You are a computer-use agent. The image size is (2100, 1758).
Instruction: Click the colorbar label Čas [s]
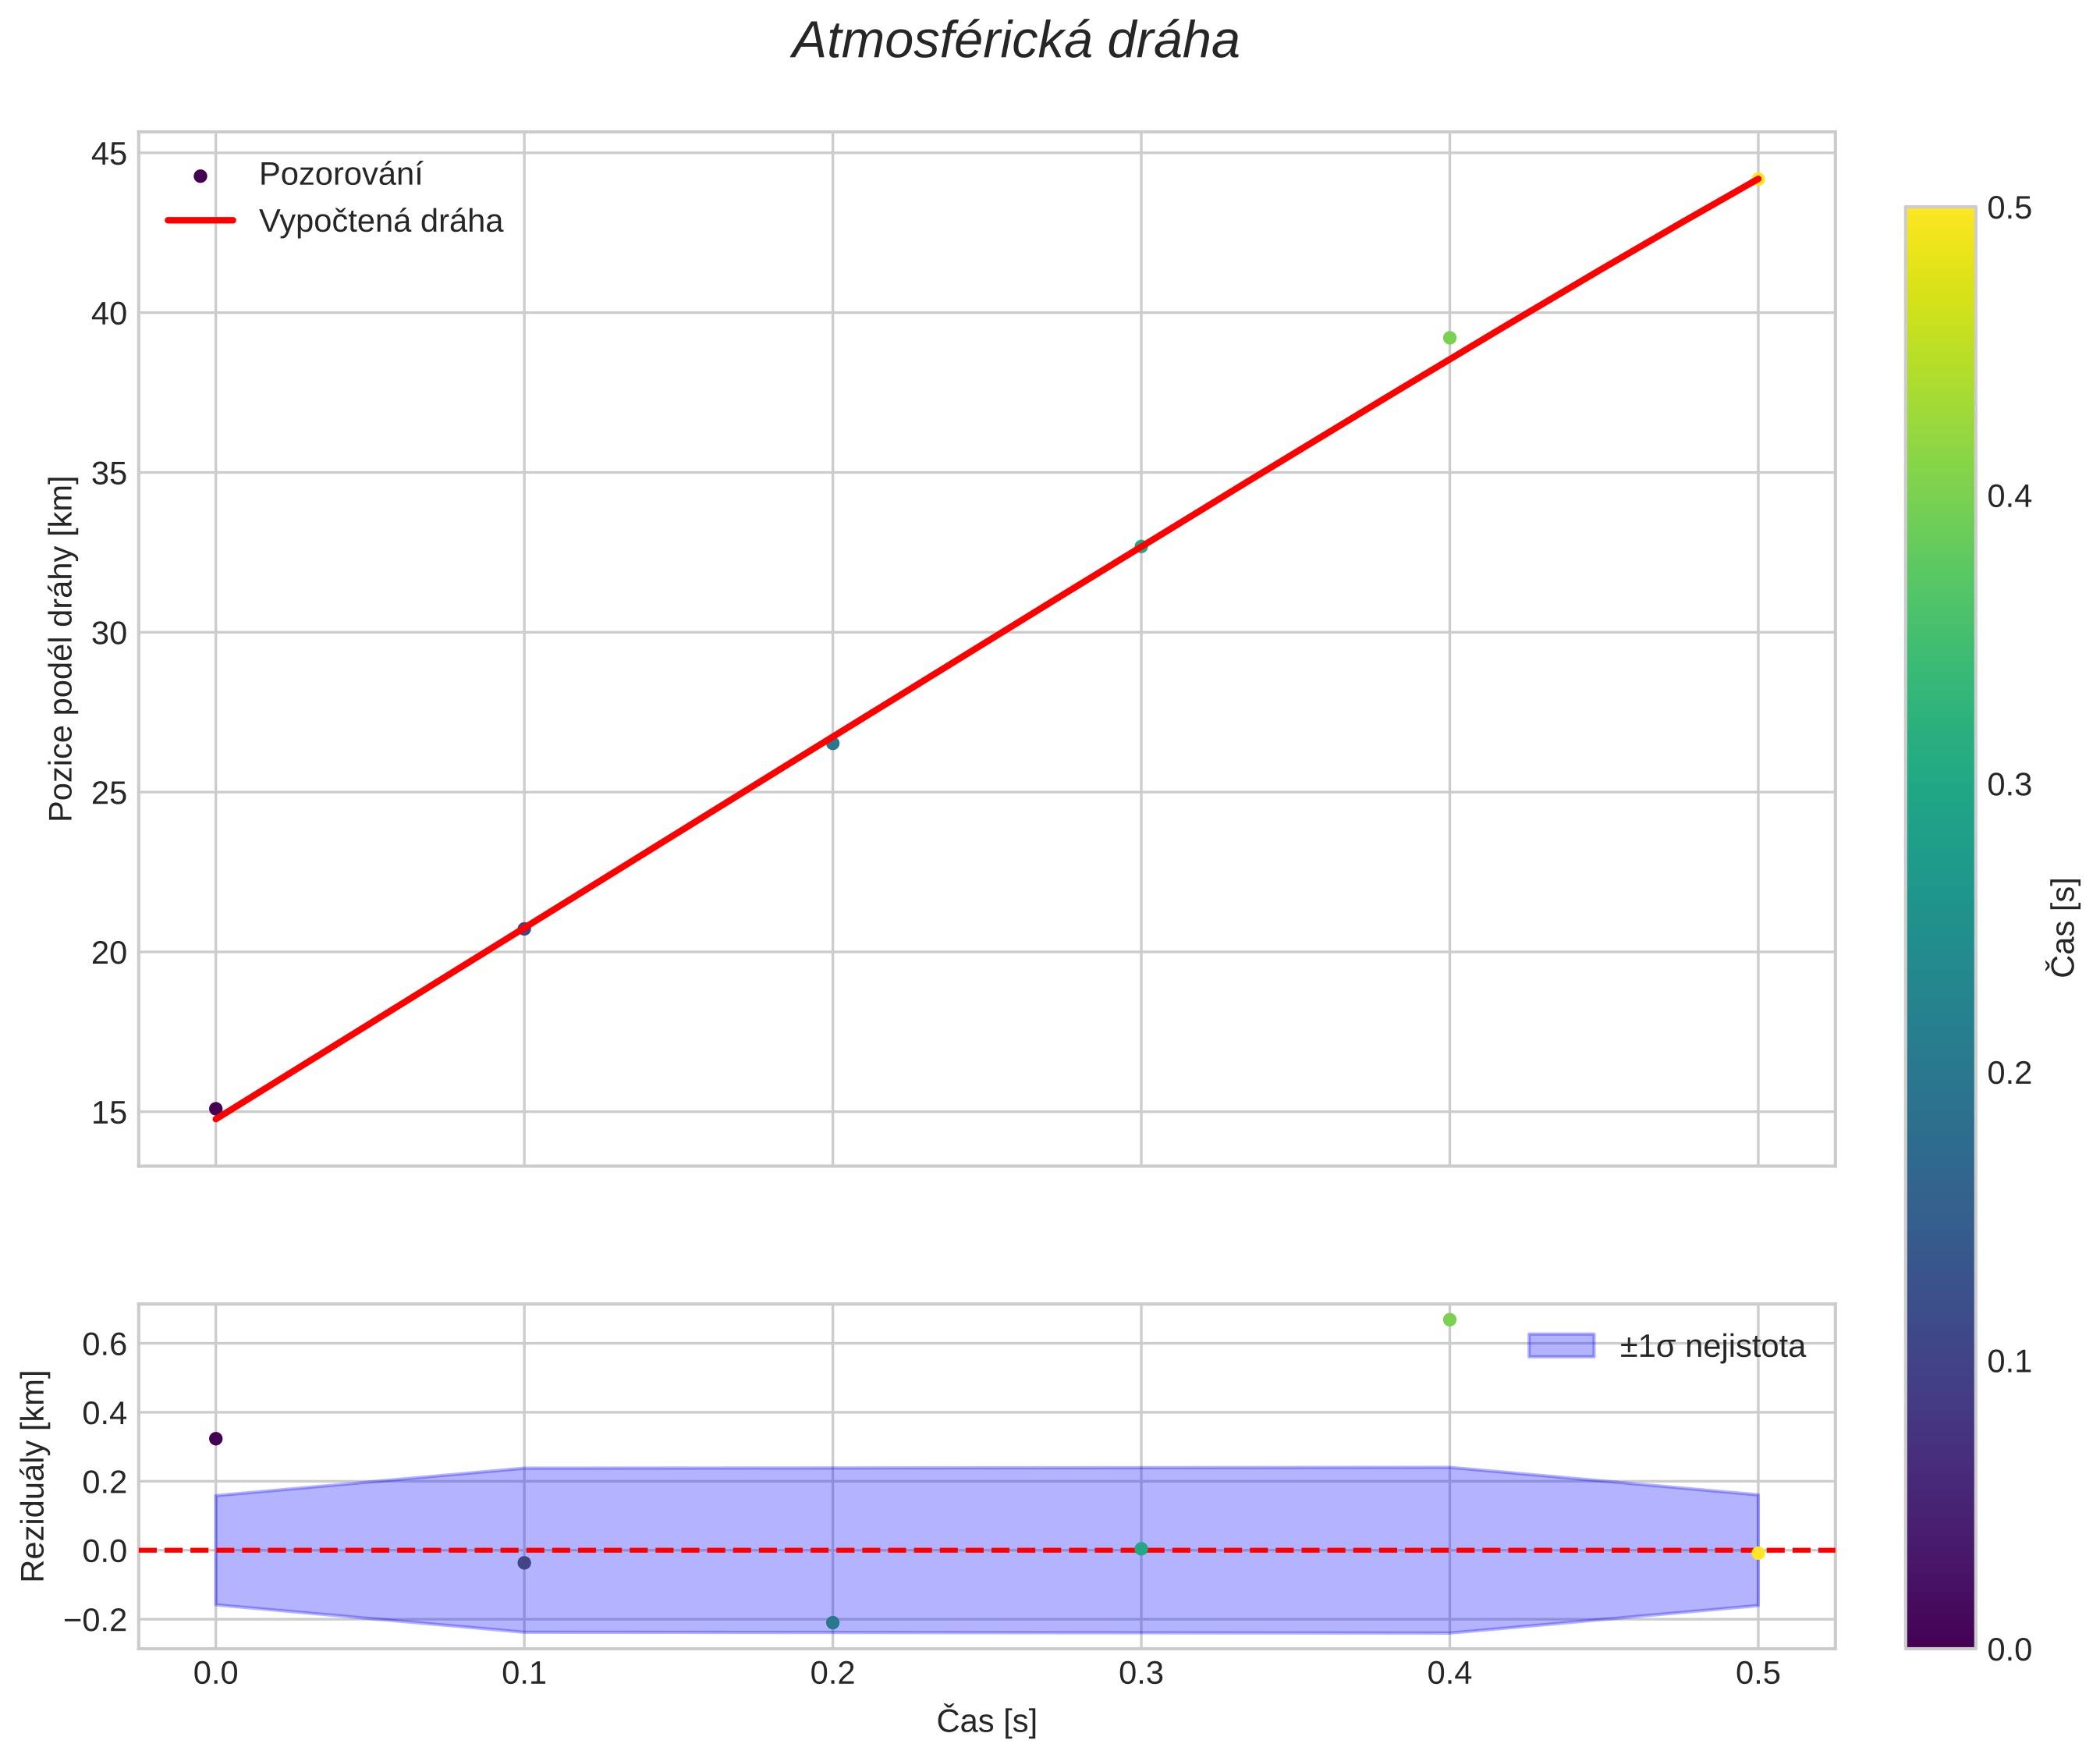2062,927
